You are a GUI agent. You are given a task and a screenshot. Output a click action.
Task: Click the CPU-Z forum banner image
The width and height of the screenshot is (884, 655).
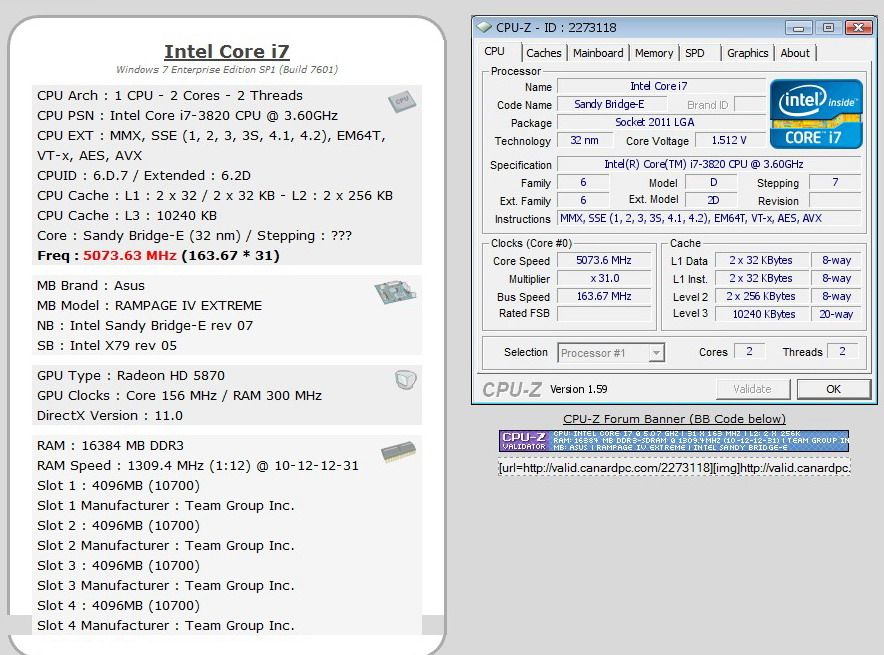pyautogui.click(x=673, y=441)
